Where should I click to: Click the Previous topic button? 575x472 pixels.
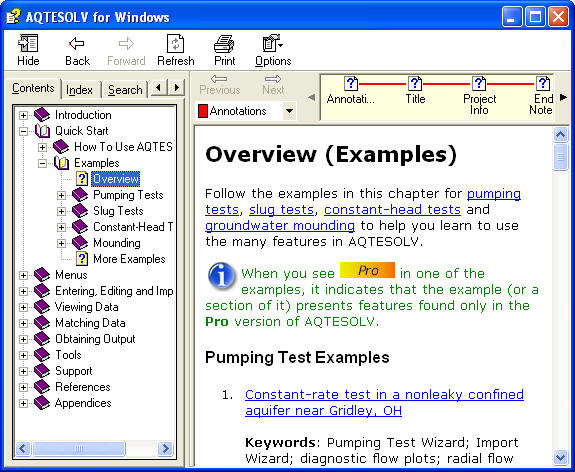click(219, 85)
